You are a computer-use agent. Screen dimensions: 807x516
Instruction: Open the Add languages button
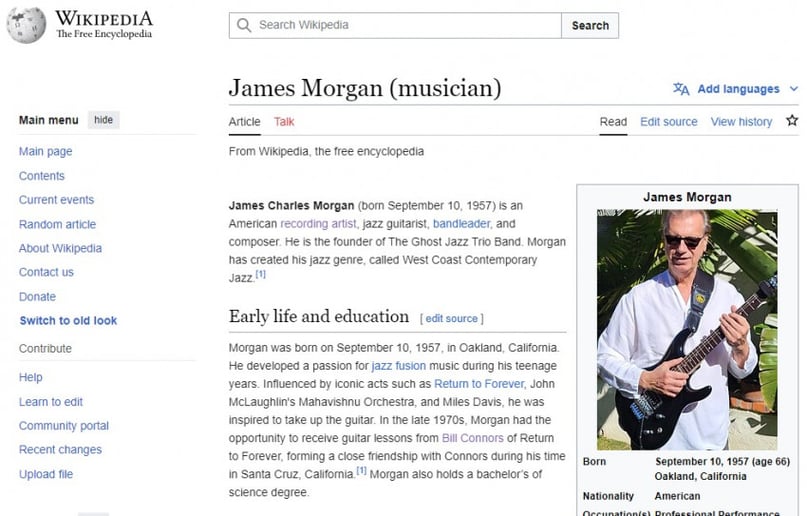click(736, 89)
